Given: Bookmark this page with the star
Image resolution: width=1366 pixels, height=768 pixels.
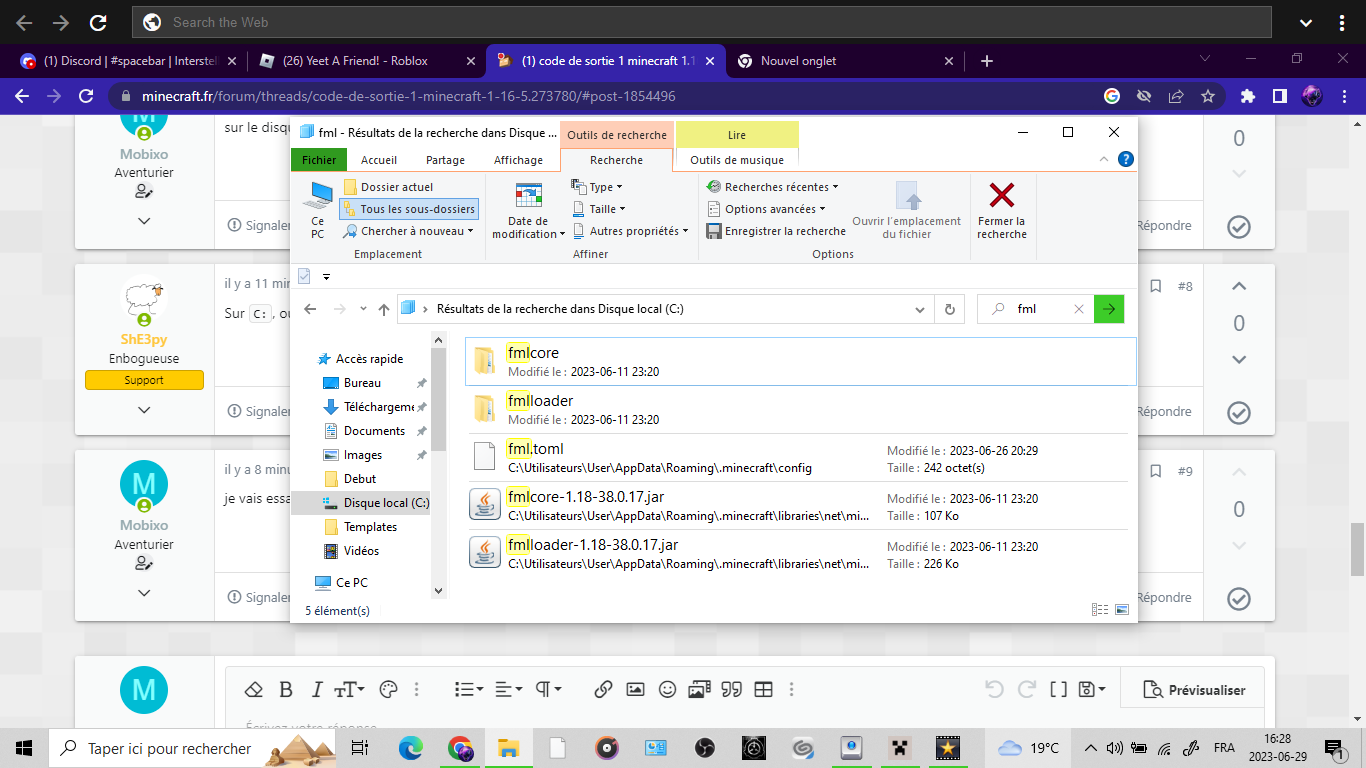Looking at the screenshot, I should click(x=1208, y=96).
